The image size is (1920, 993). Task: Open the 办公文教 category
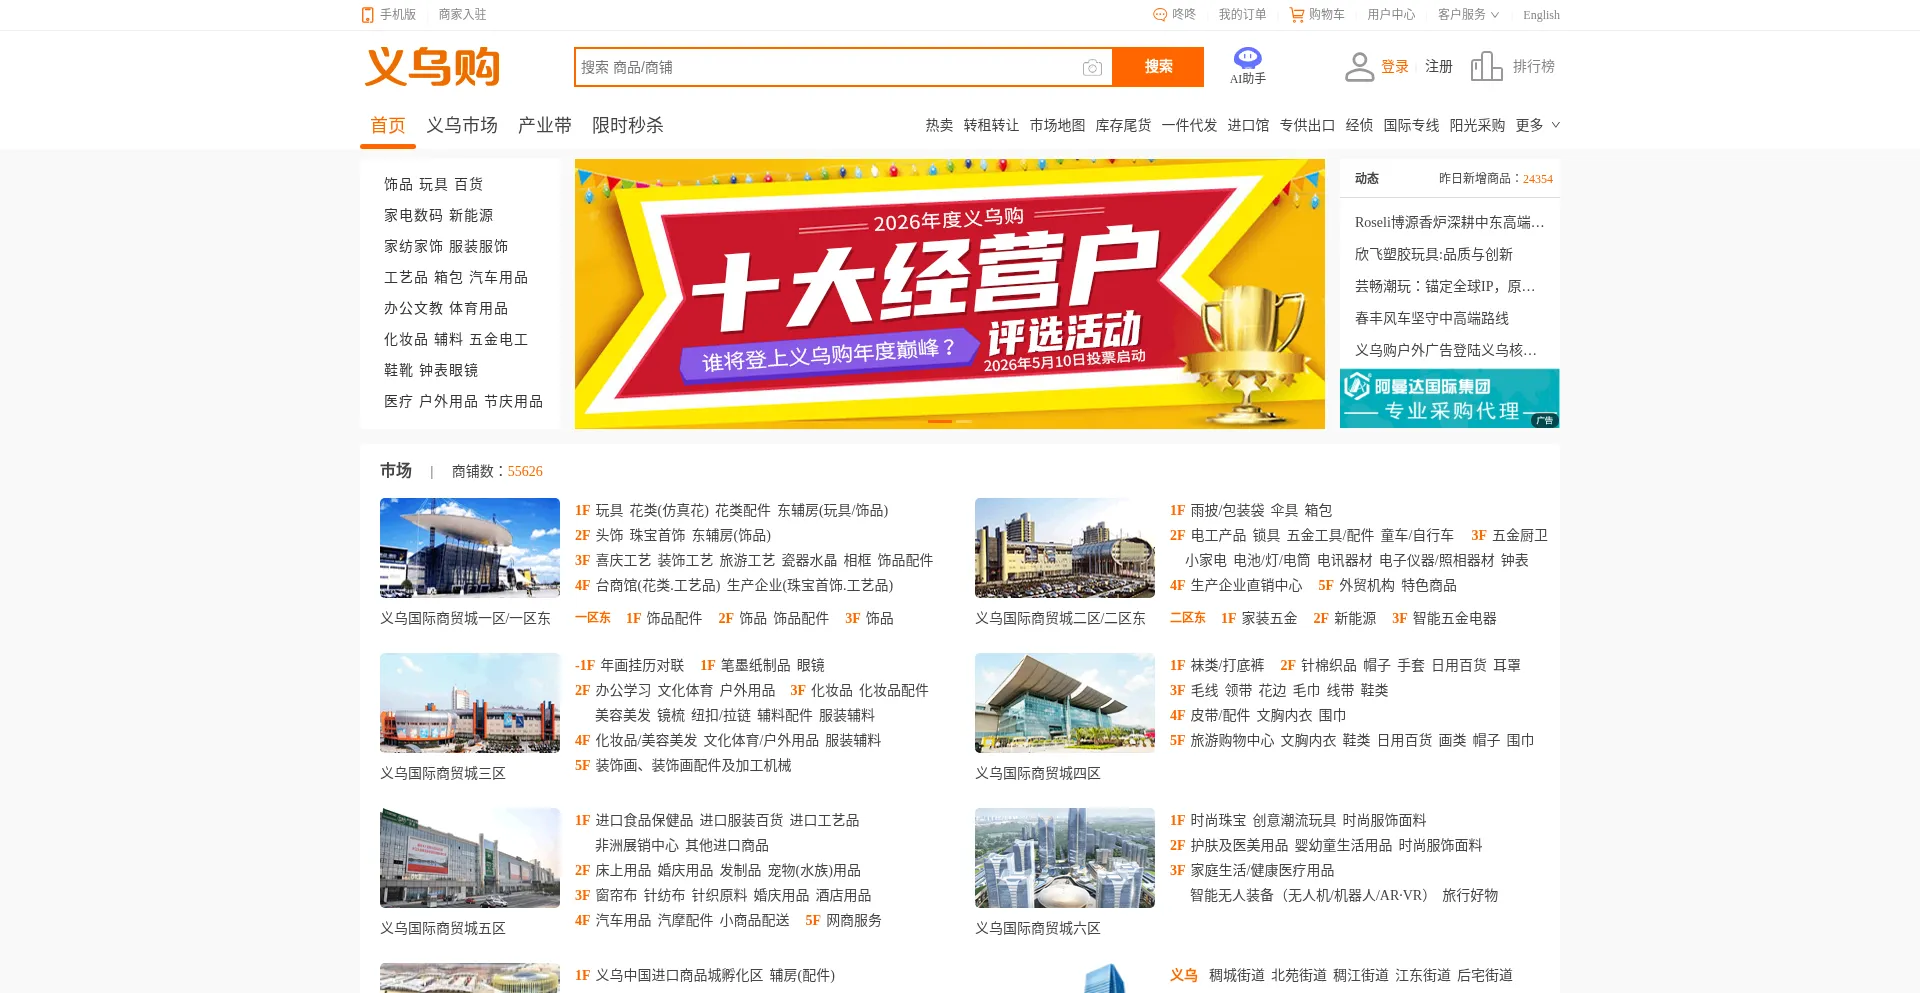413,308
